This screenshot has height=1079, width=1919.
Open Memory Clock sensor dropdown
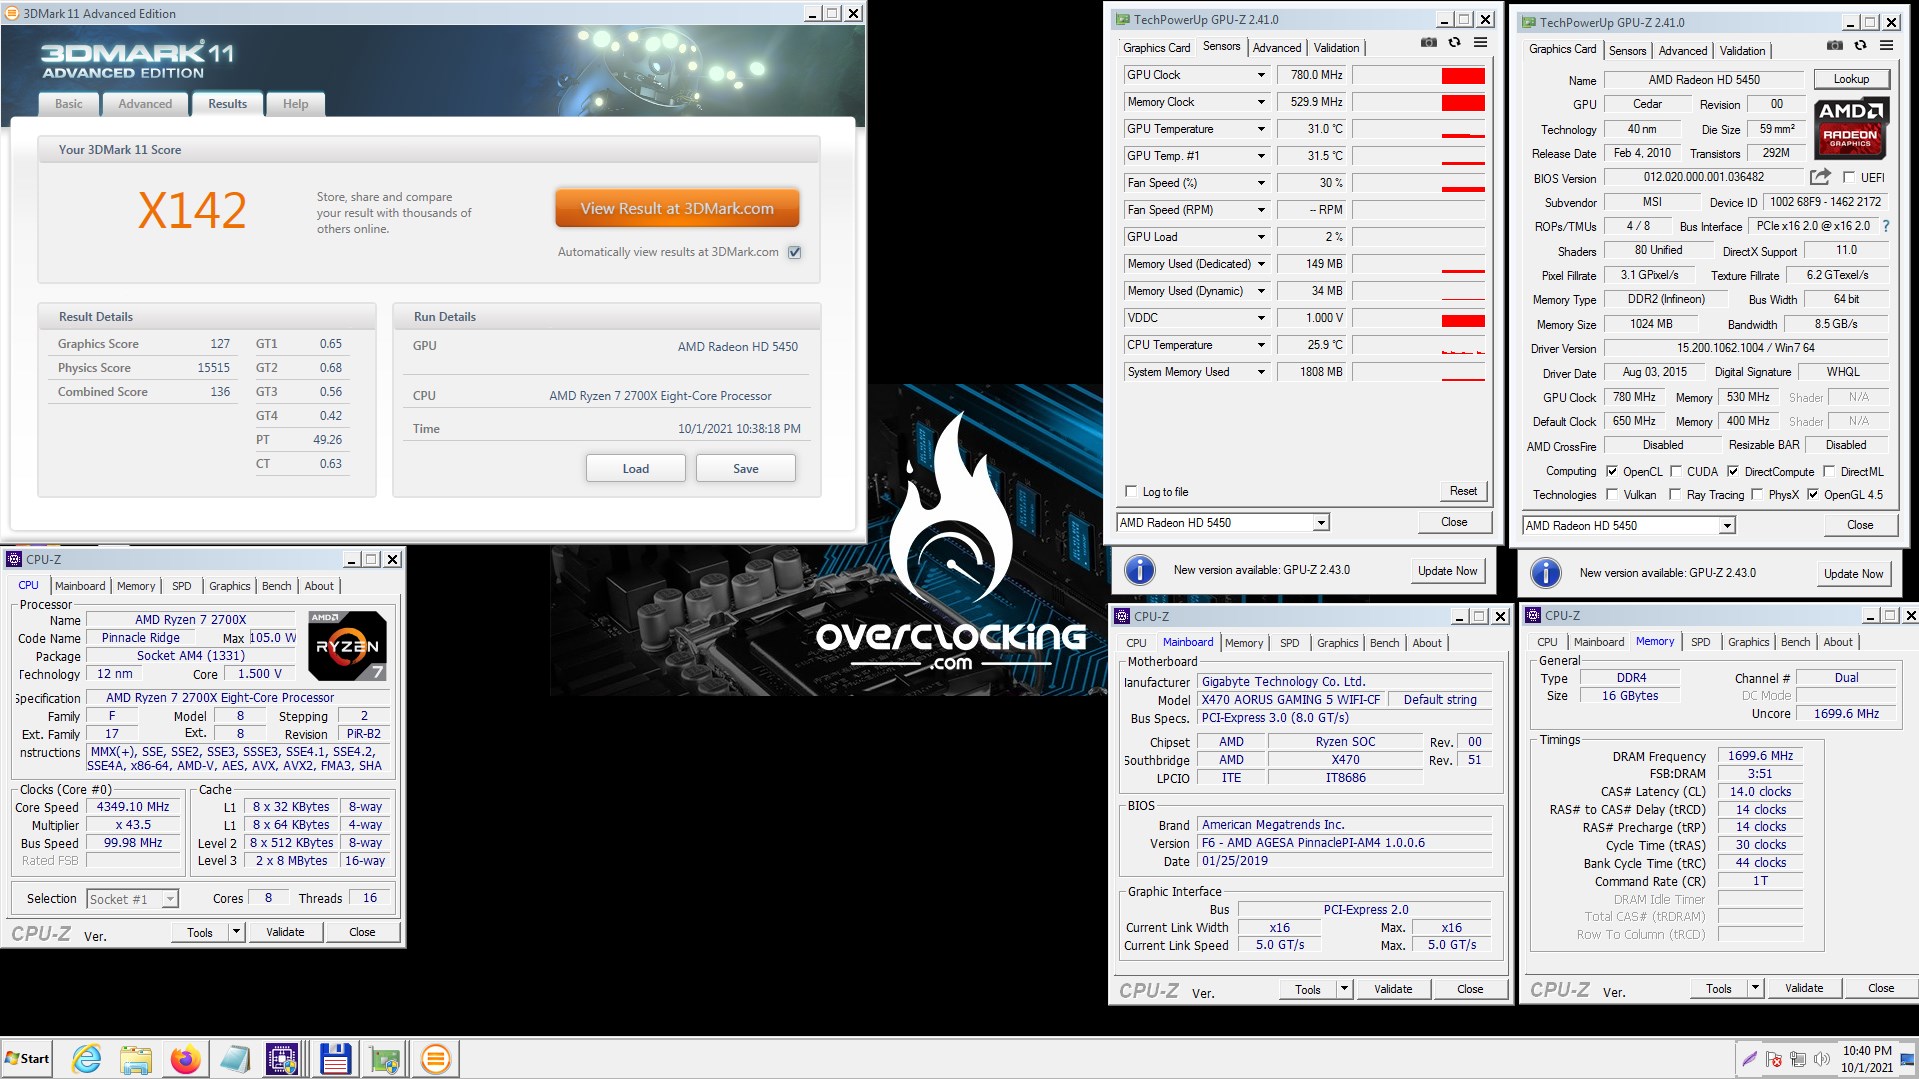tap(1261, 102)
